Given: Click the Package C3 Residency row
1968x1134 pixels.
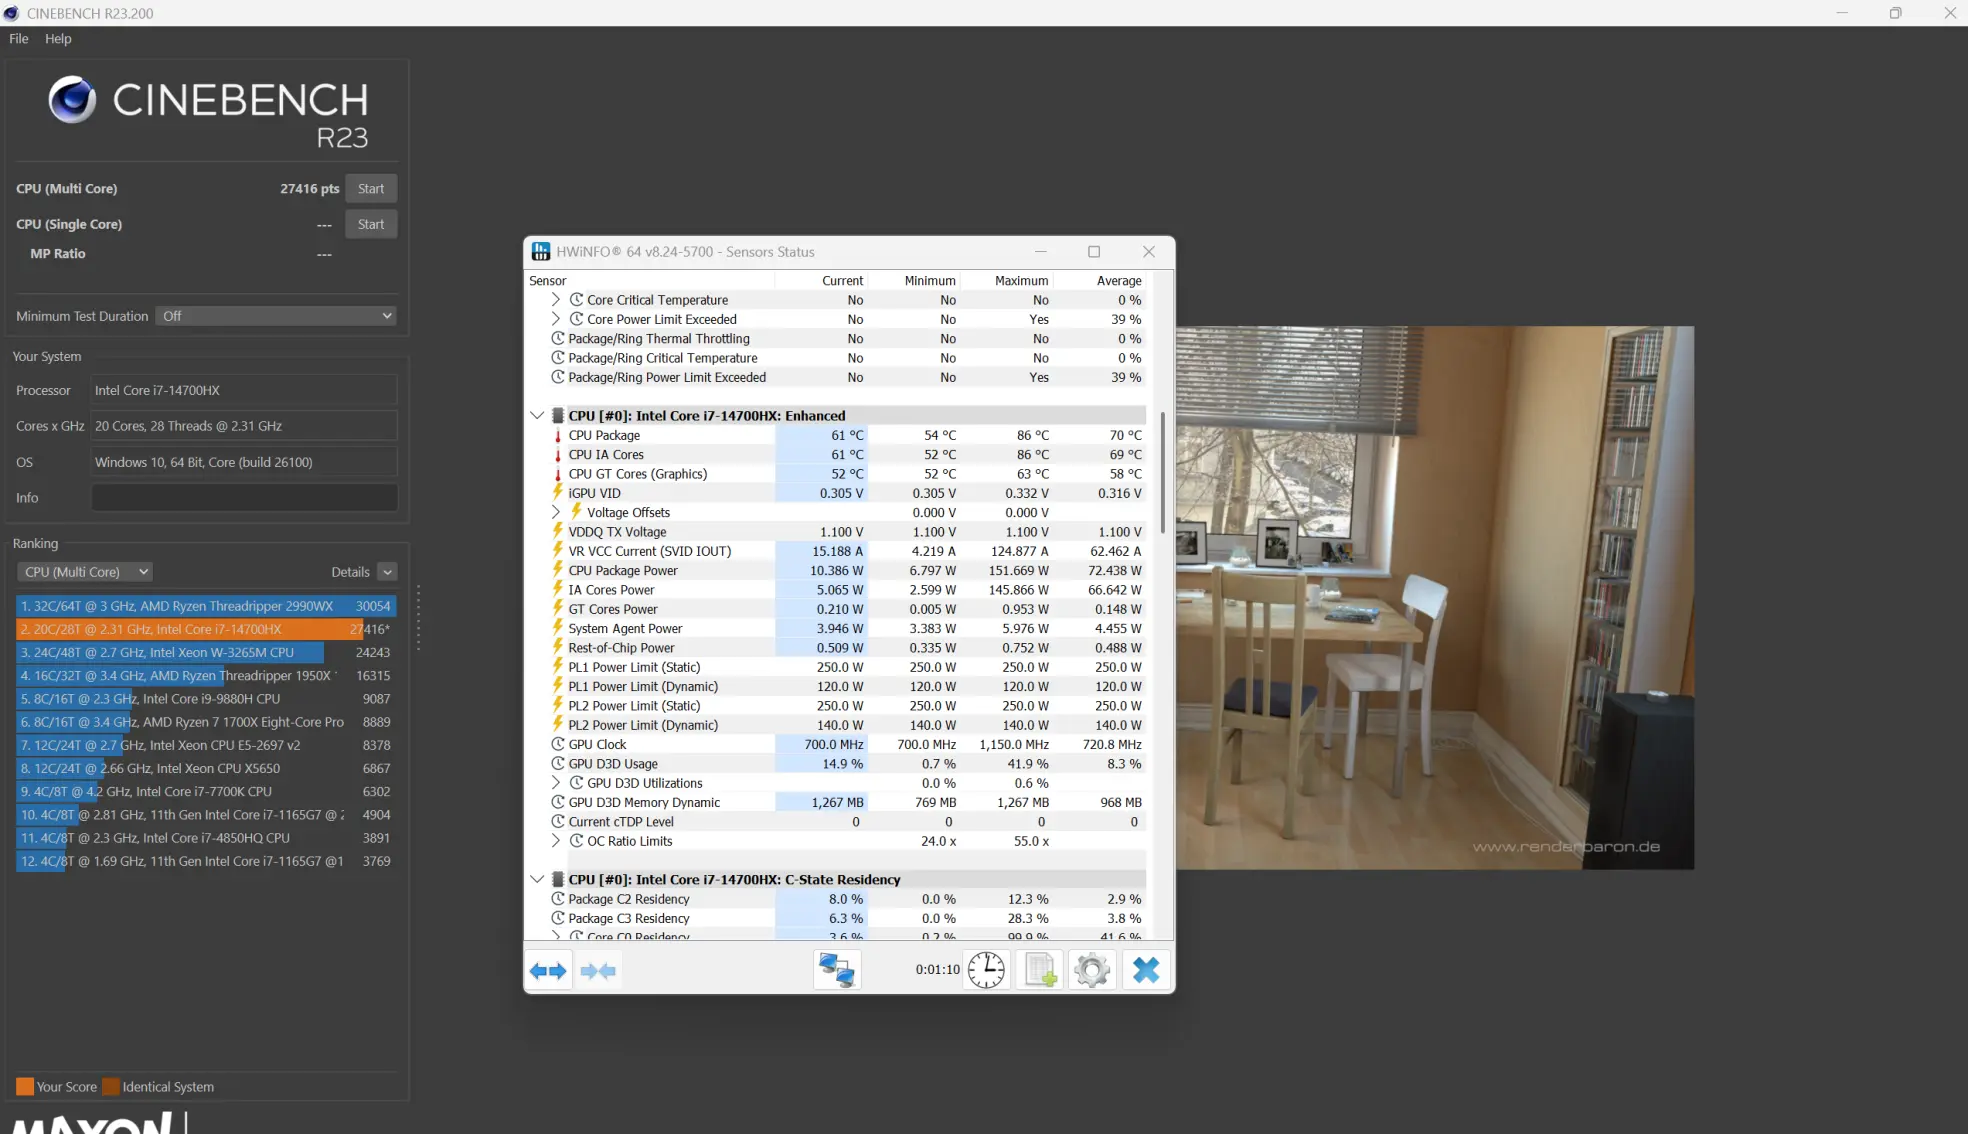Looking at the screenshot, I should coord(846,918).
